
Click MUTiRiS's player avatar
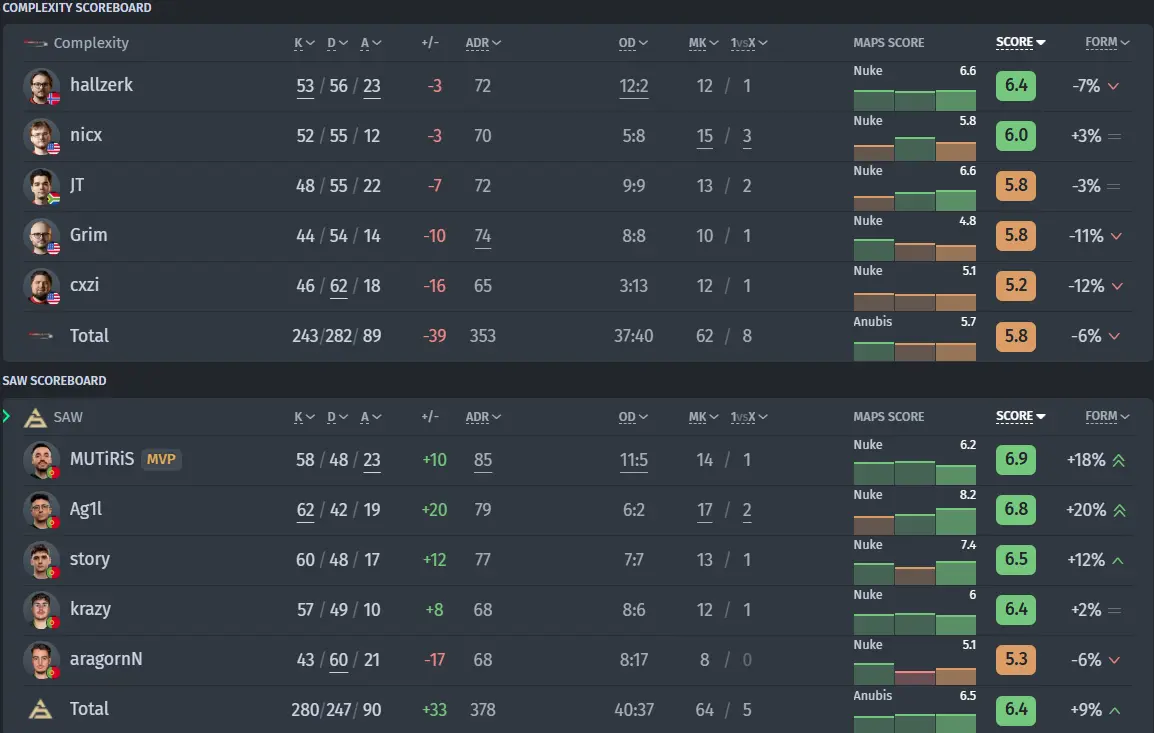point(40,460)
